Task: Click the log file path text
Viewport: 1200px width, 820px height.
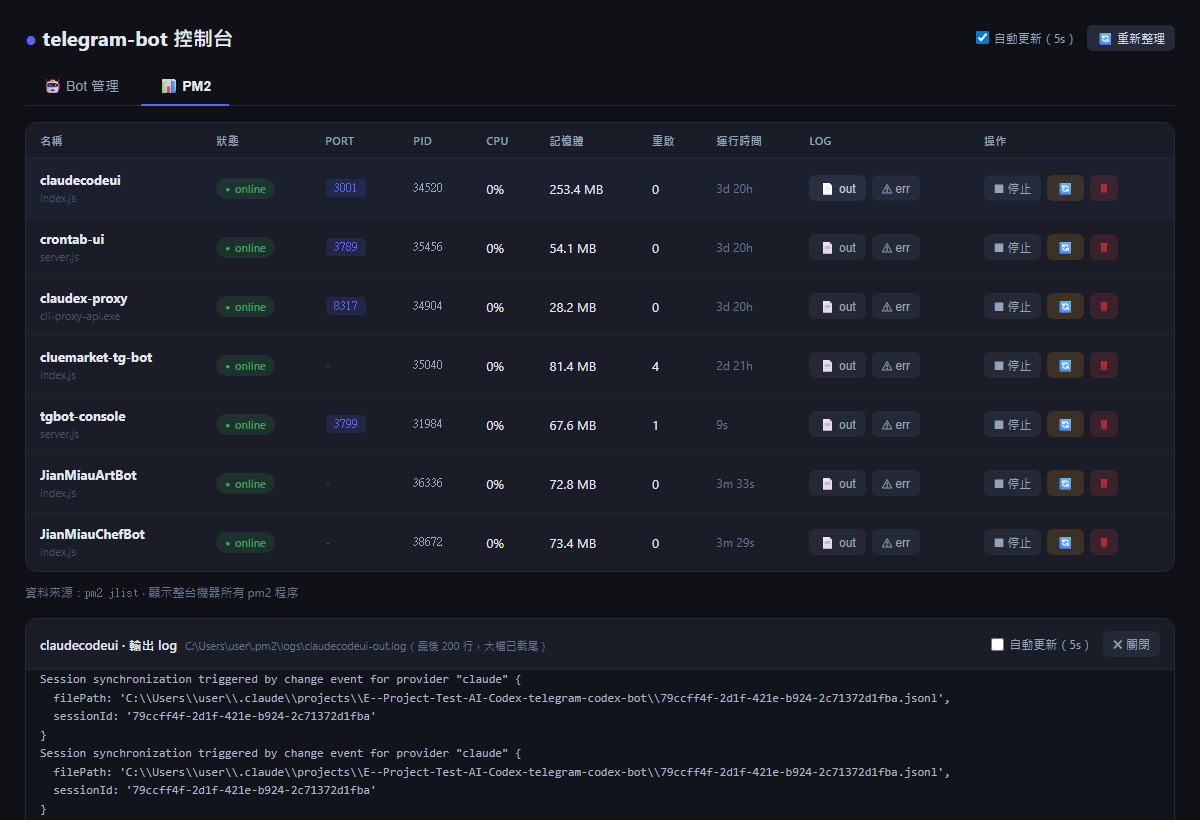Action: click(x=295, y=647)
